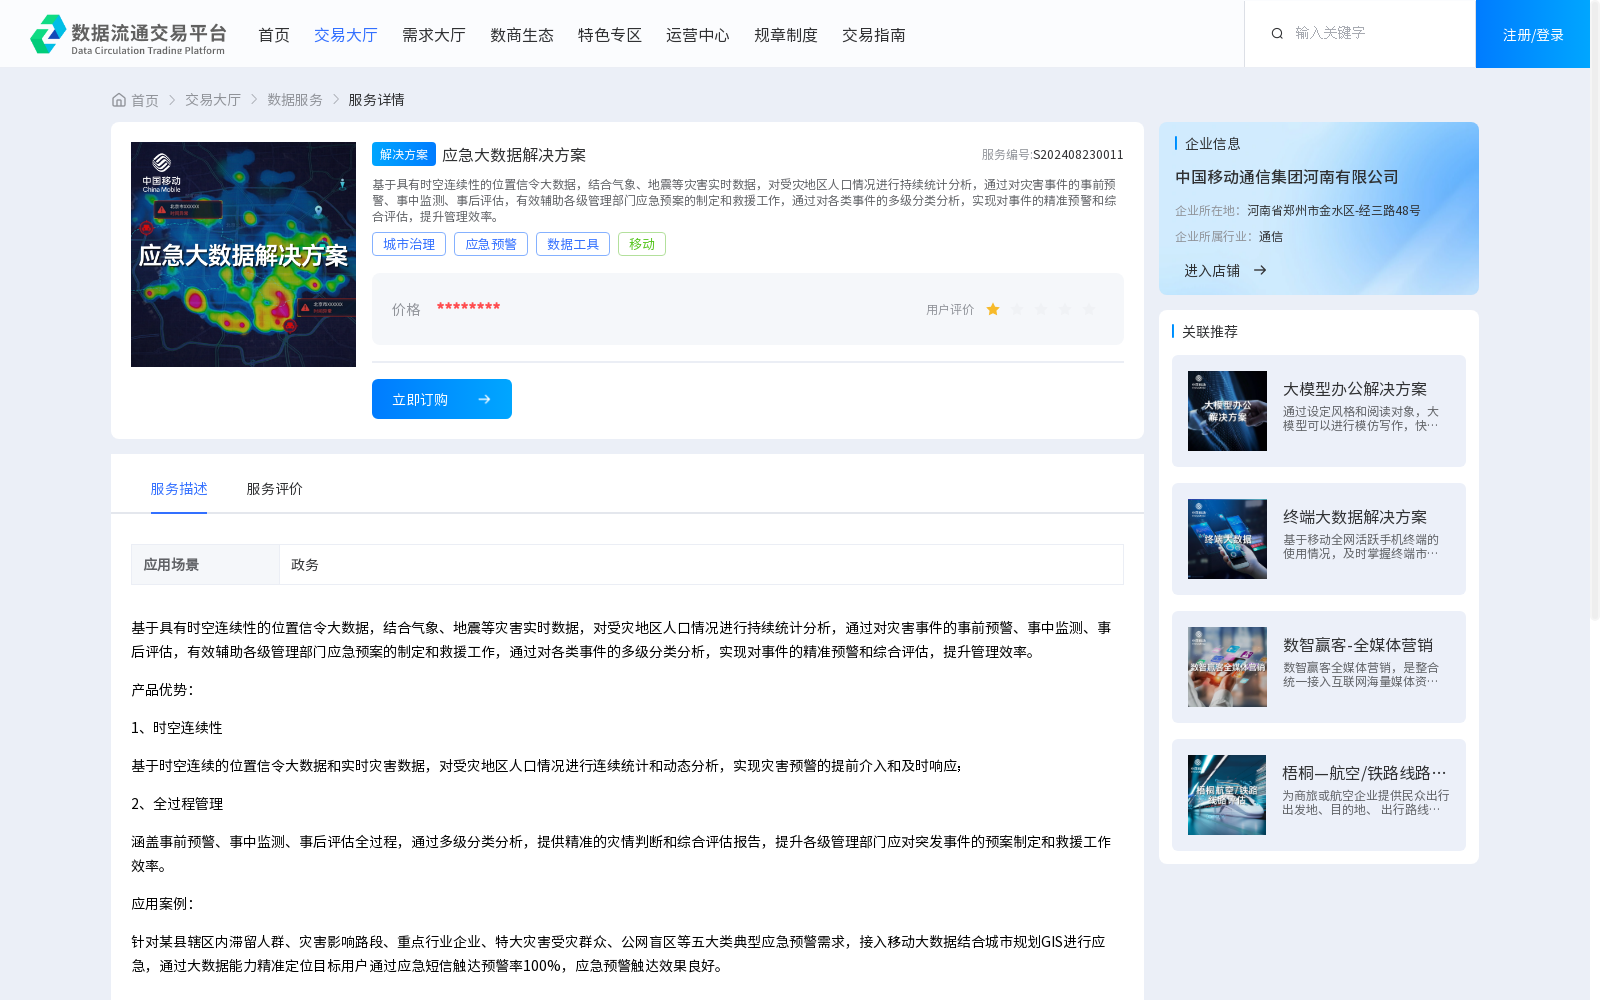Click the 交易大厅 breadcrumb link

click(x=213, y=100)
